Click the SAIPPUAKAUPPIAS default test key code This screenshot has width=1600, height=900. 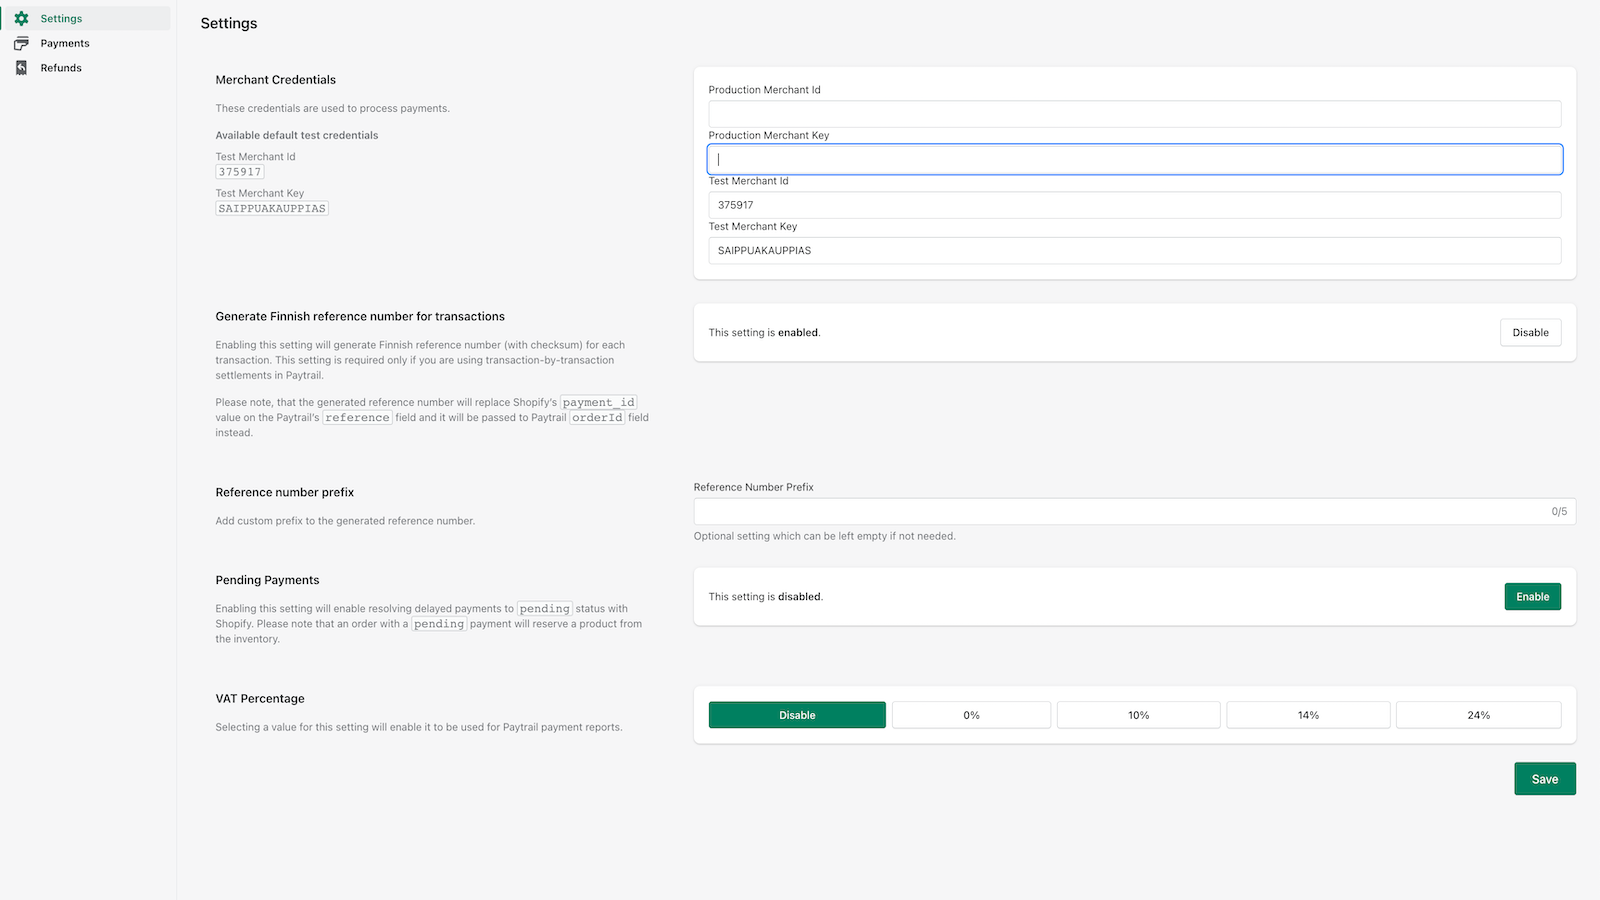click(x=272, y=208)
